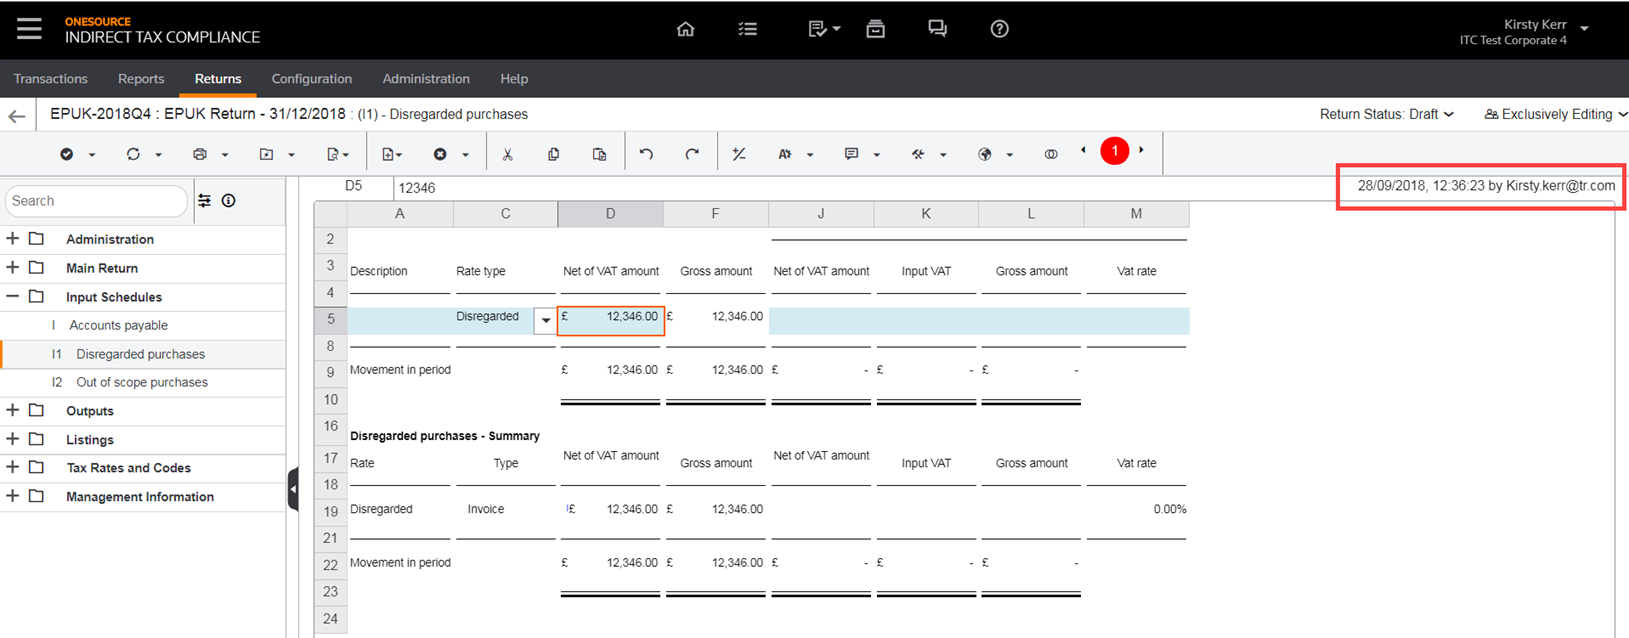Screen dimensions: 1629x638
Task: Expand the Main Return tree folder
Action: [13, 268]
